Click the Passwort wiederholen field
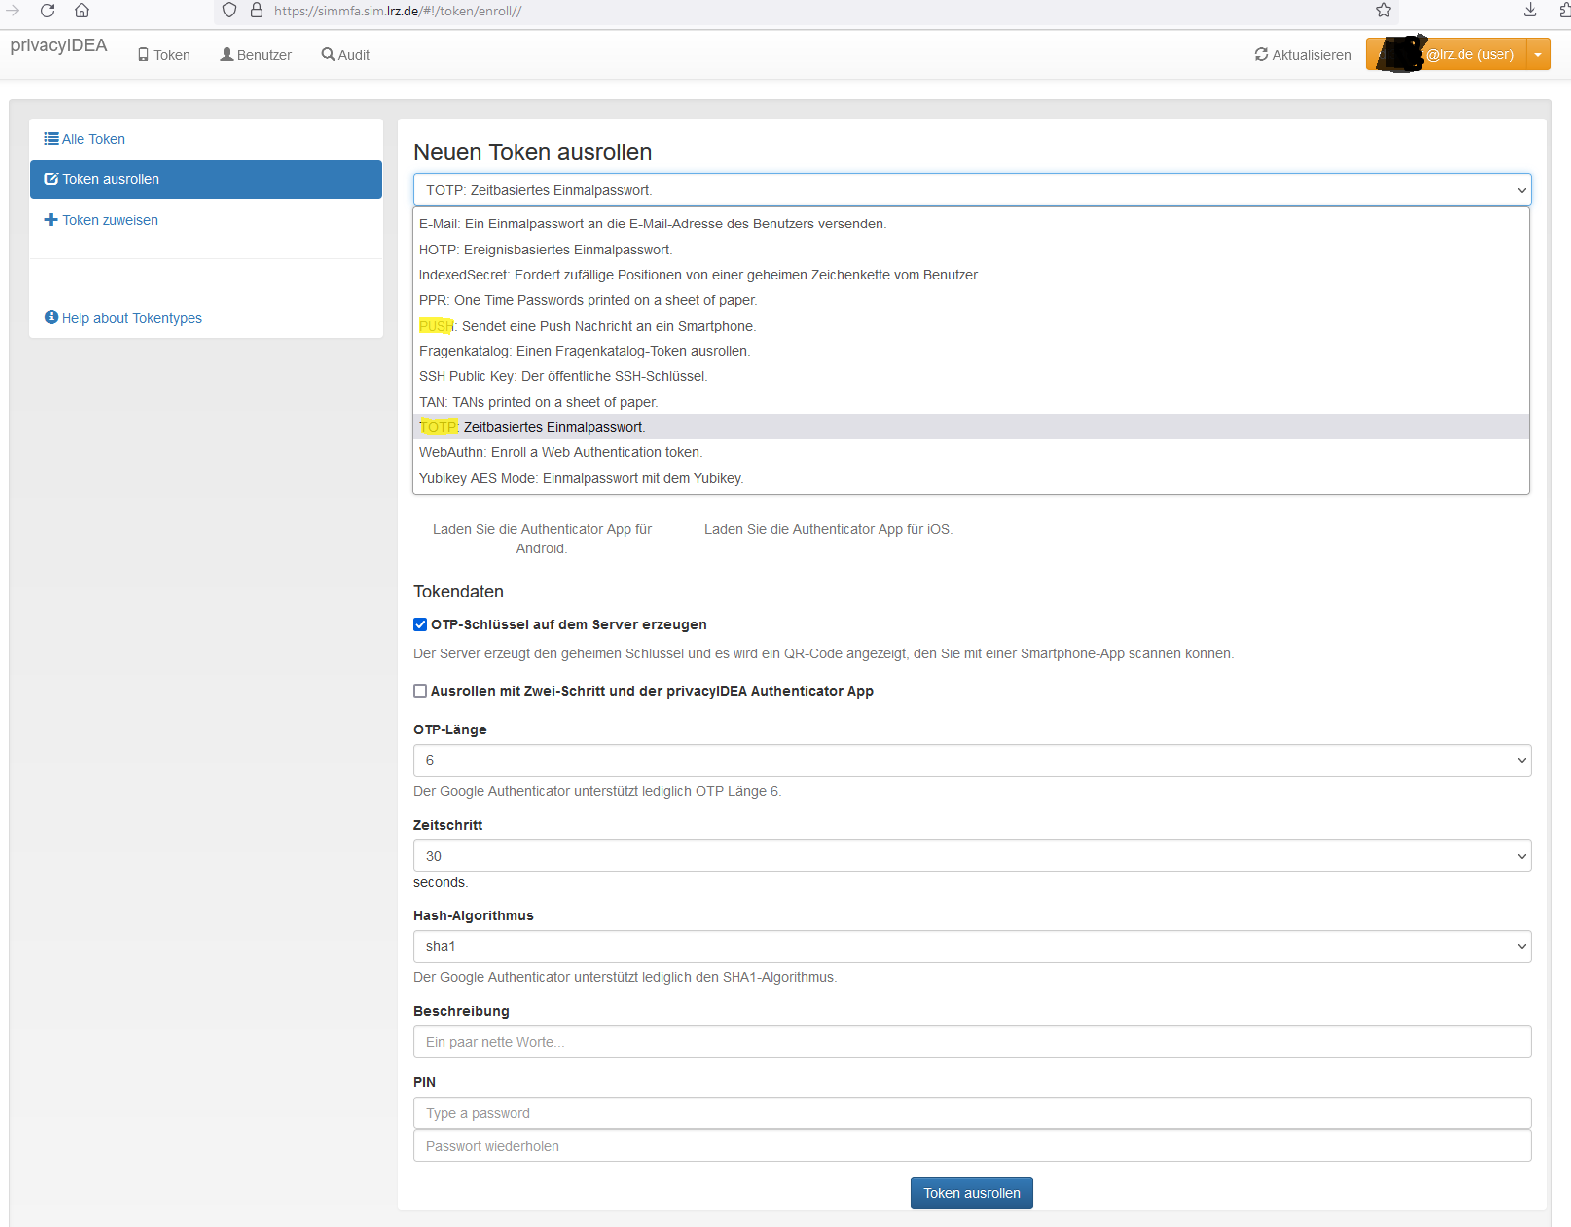Viewport: 1571px width, 1227px height. point(972,1146)
